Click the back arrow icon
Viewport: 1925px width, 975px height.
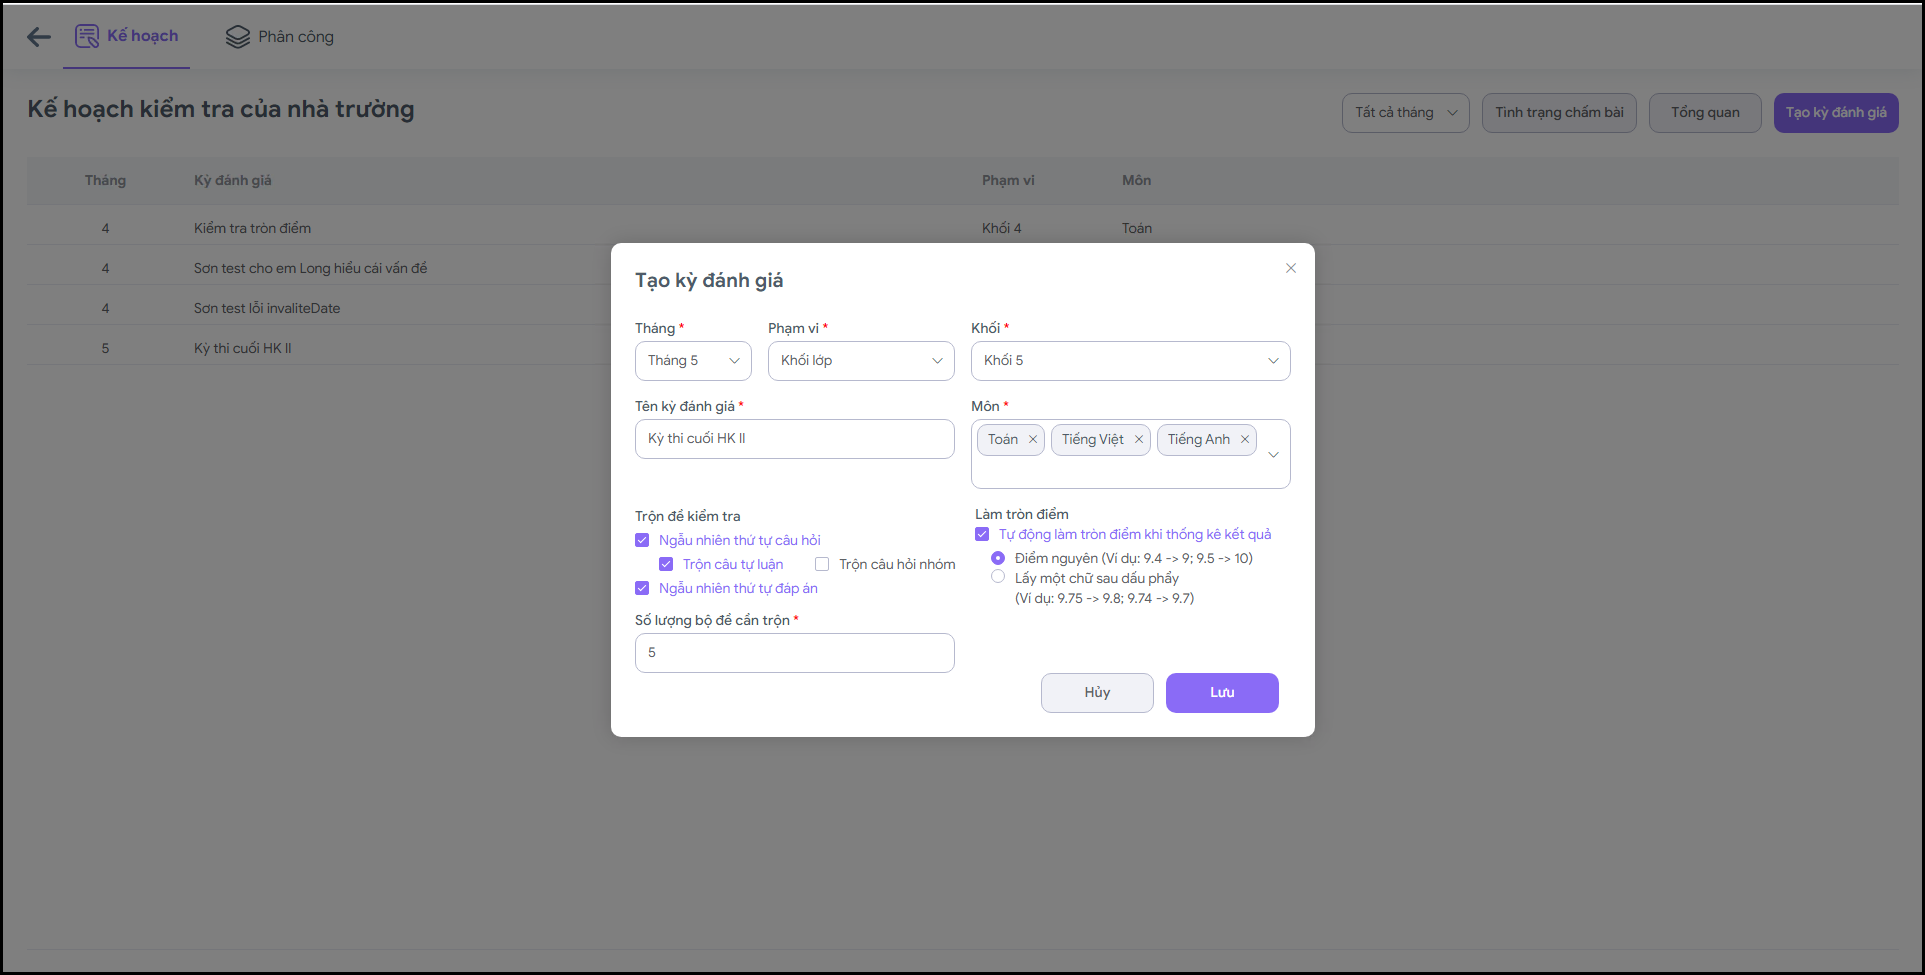coord(39,37)
